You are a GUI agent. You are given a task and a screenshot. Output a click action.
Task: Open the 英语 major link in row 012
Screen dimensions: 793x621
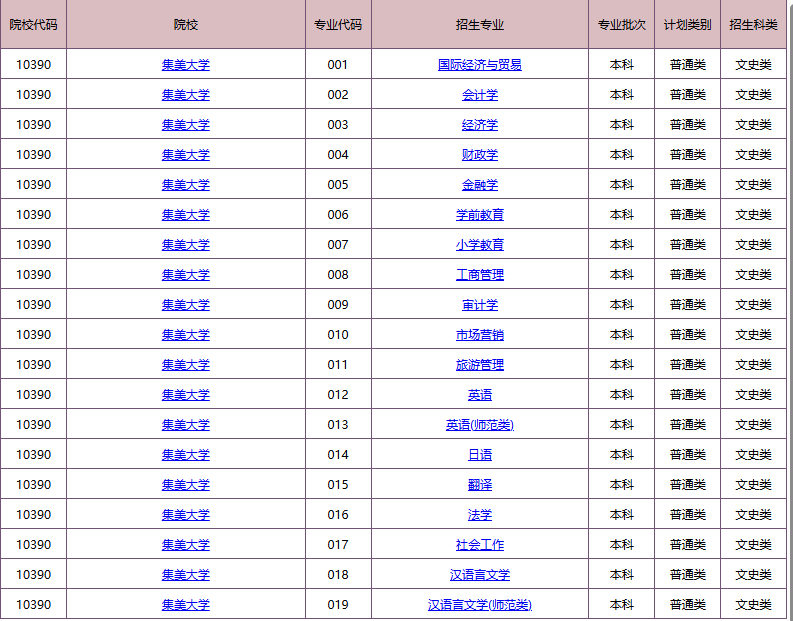pos(479,394)
